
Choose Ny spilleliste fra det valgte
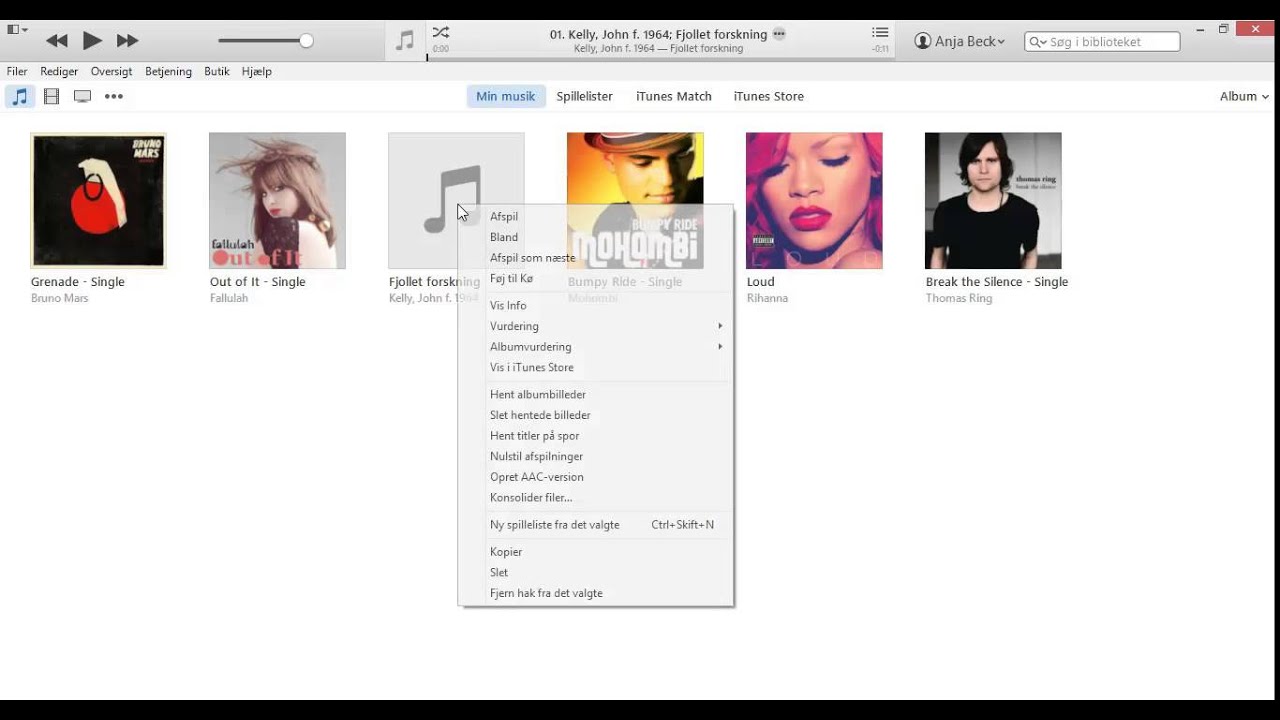tap(595, 525)
